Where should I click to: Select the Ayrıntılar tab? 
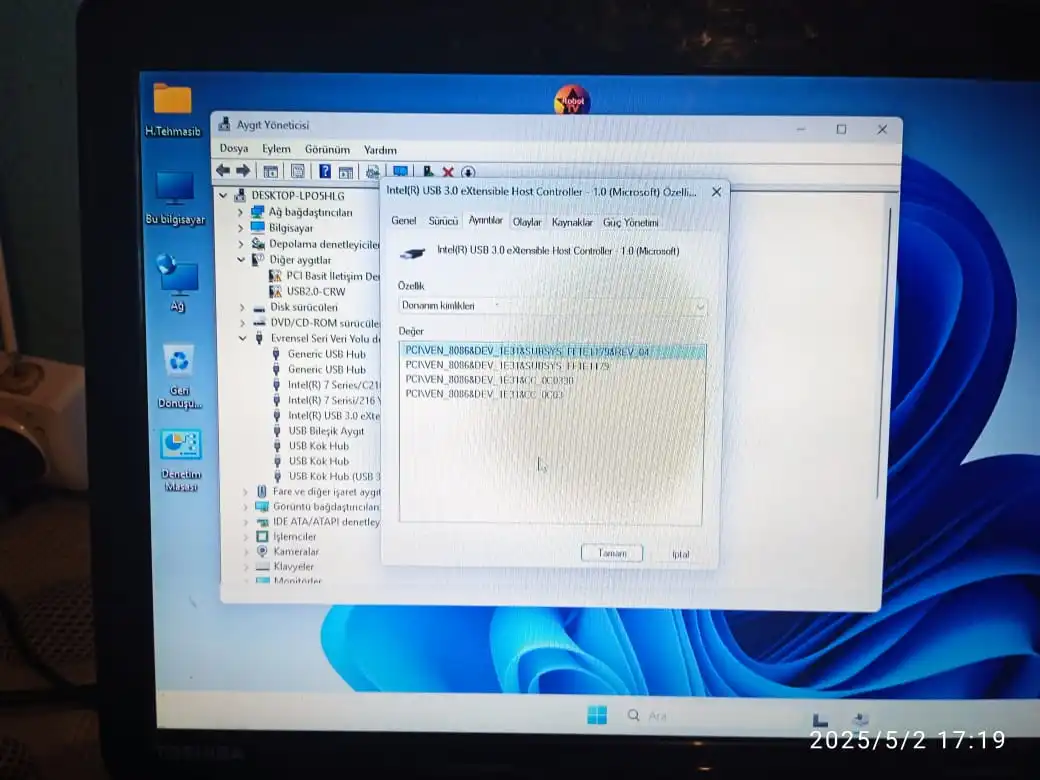[x=486, y=220]
